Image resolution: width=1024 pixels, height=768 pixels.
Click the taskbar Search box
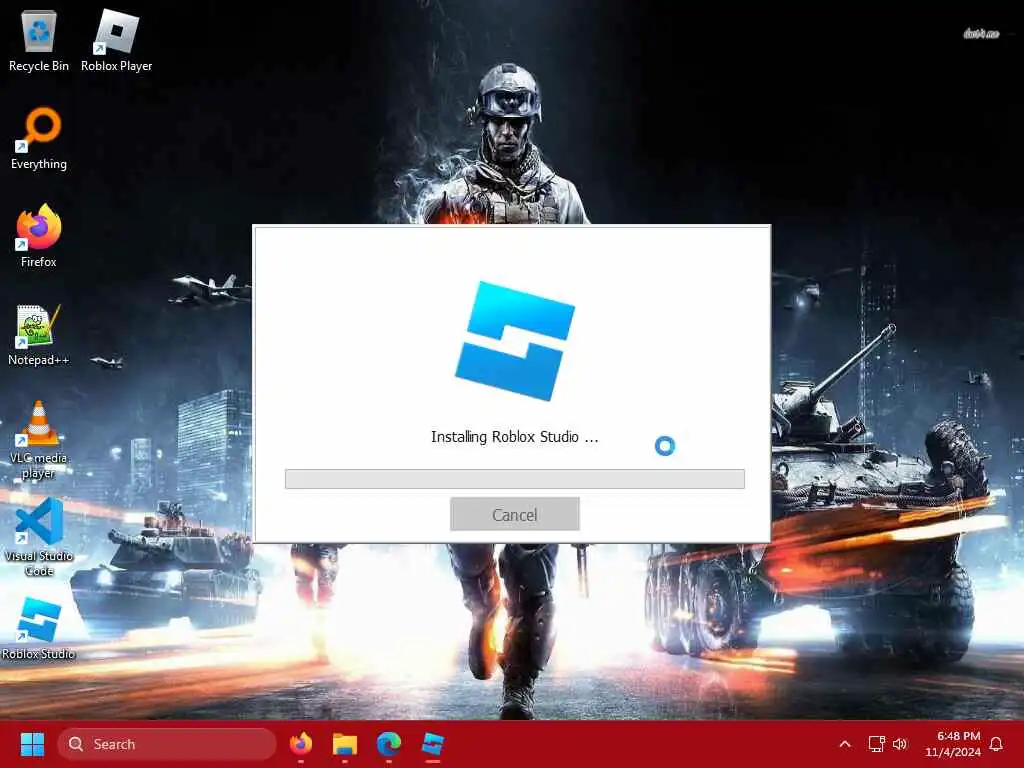click(x=167, y=744)
